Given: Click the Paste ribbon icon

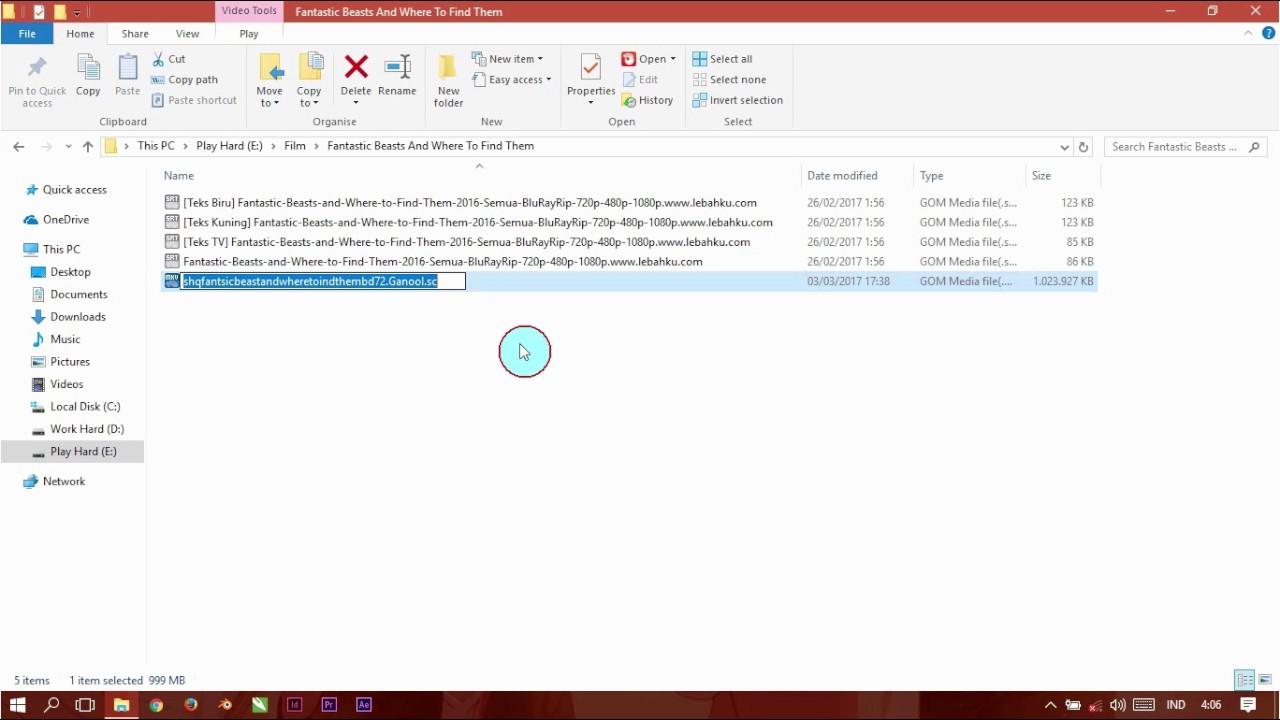Looking at the screenshot, I should coord(128,68).
